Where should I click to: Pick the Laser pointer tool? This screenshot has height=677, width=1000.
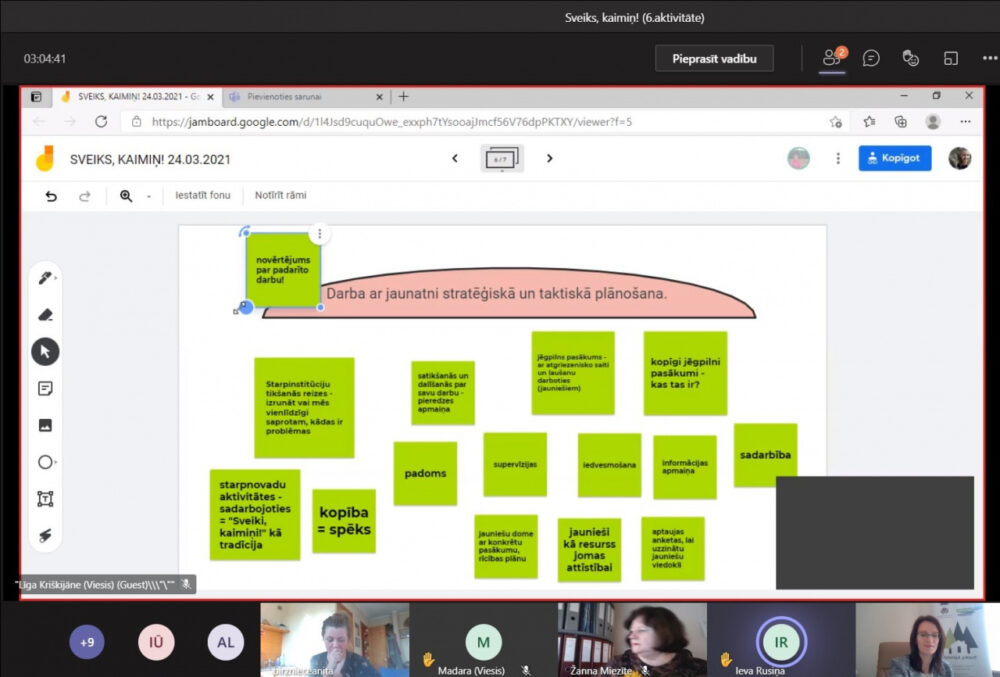45,535
